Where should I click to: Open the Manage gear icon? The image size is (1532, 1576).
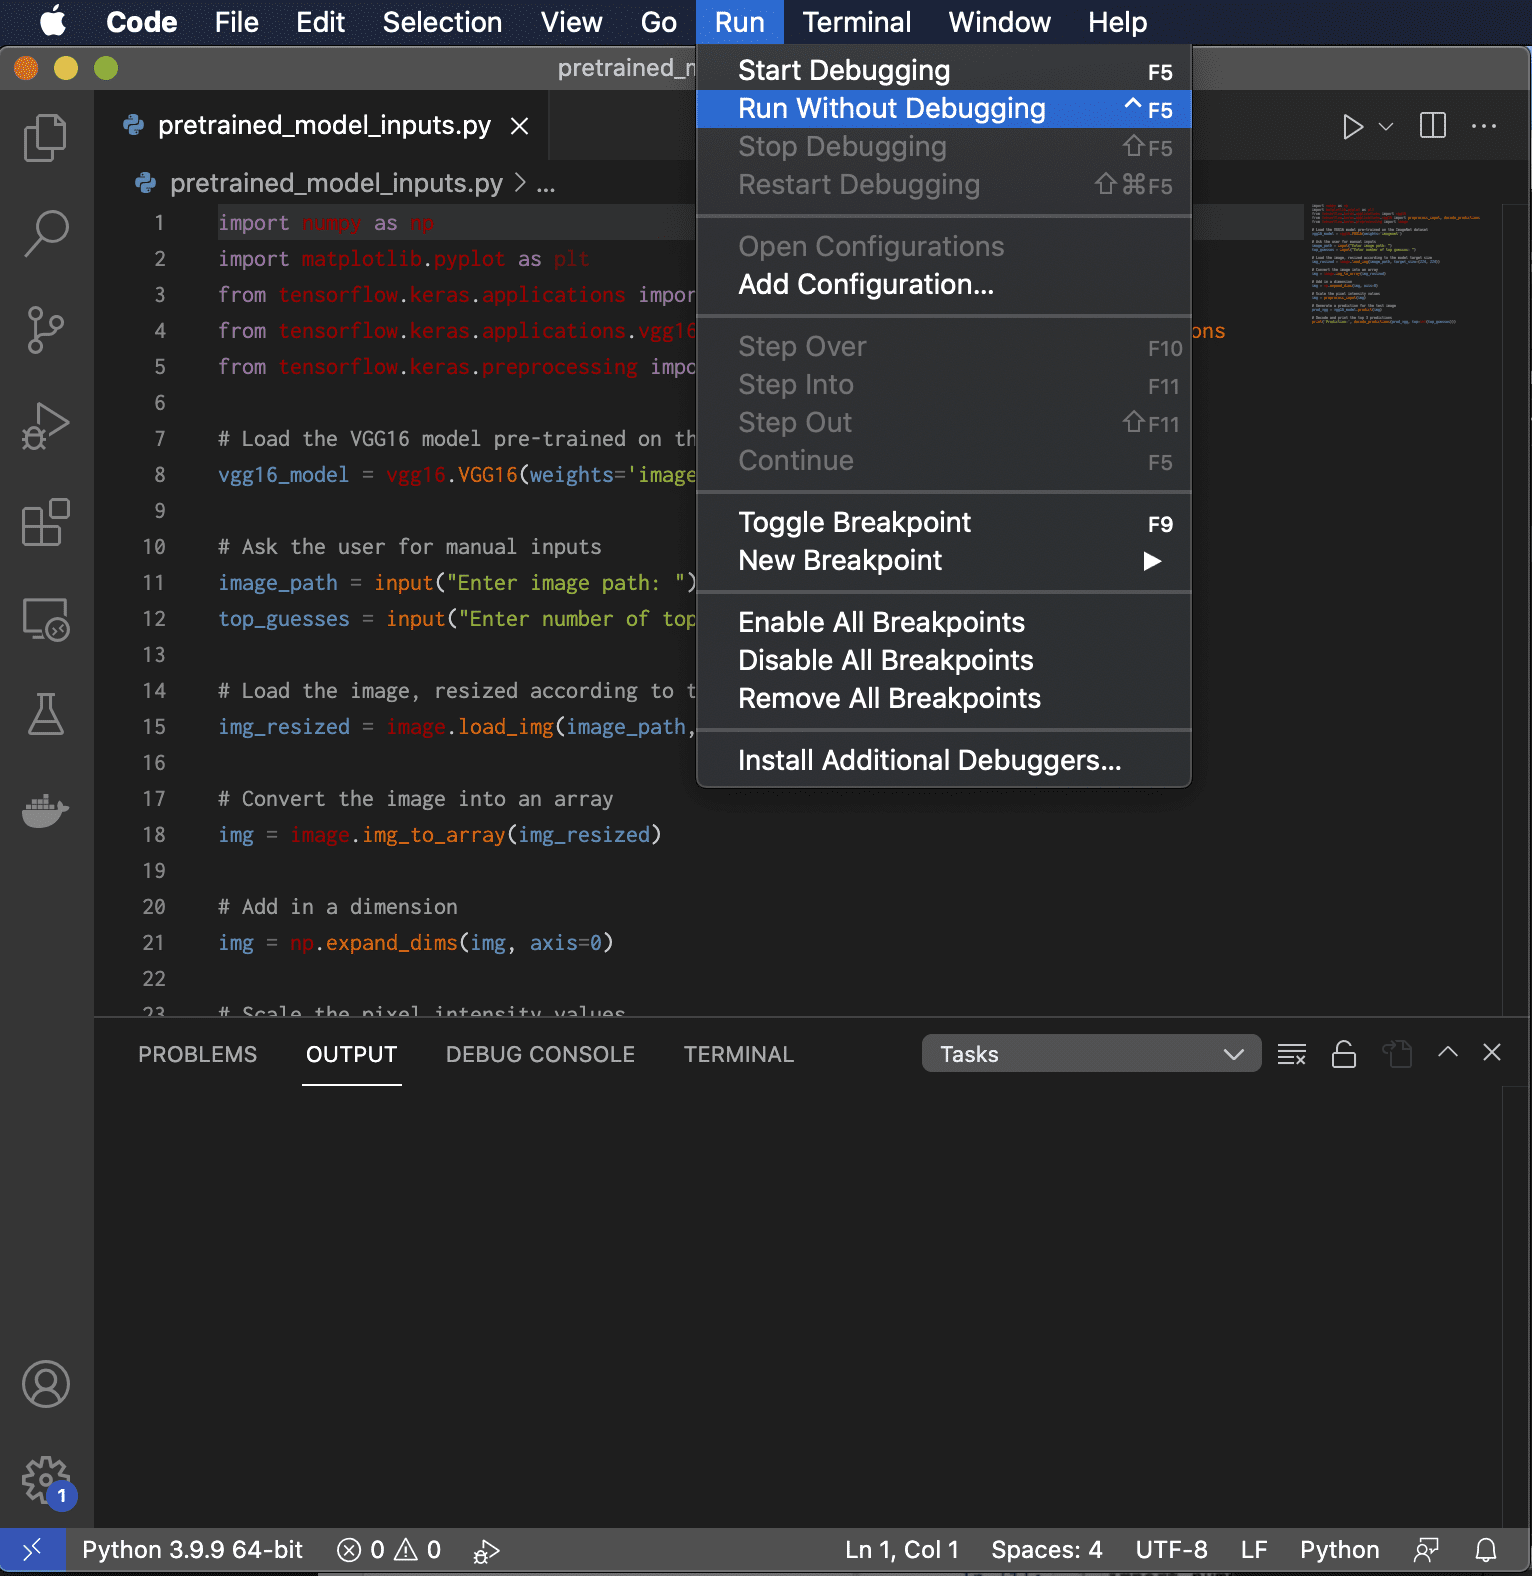coord(45,1480)
